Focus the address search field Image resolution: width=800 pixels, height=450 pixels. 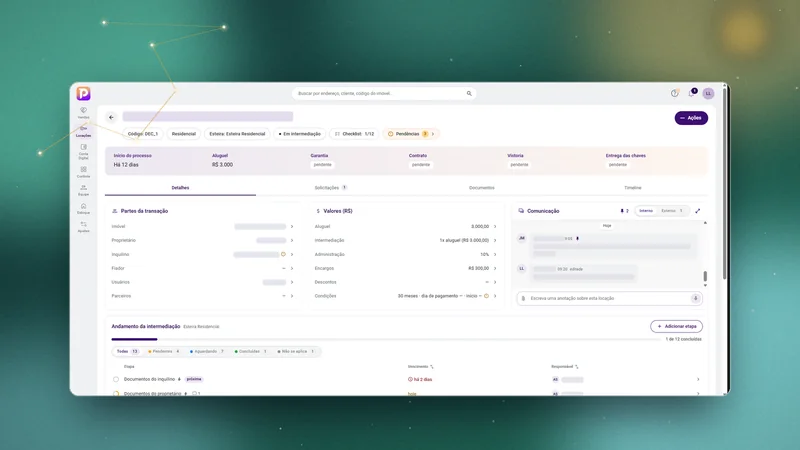click(x=384, y=93)
